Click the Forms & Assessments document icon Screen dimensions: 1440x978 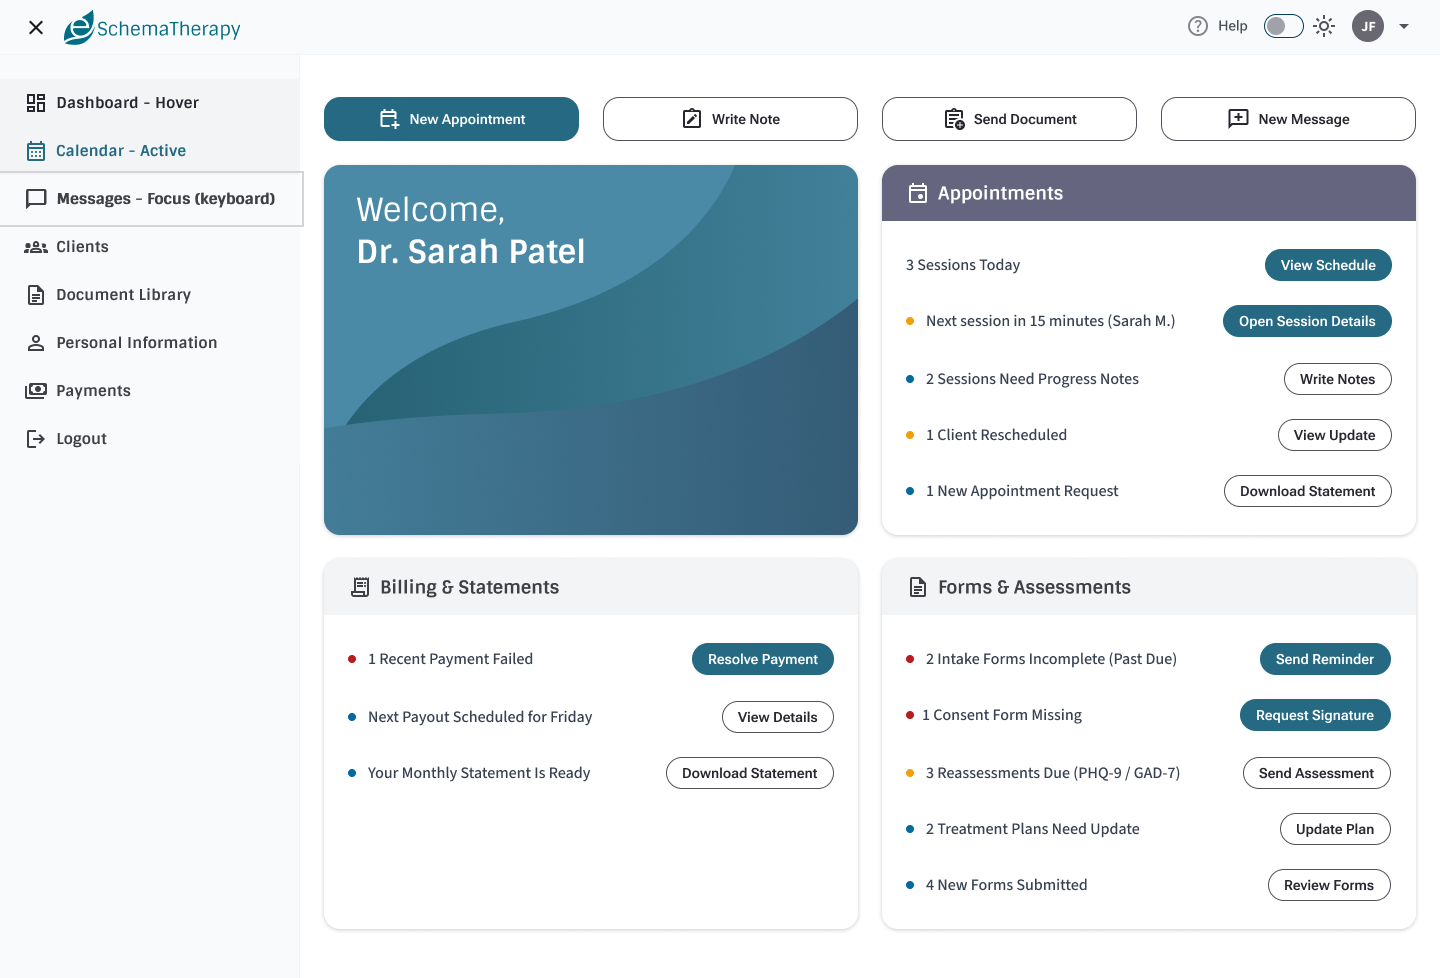coord(918,587)
